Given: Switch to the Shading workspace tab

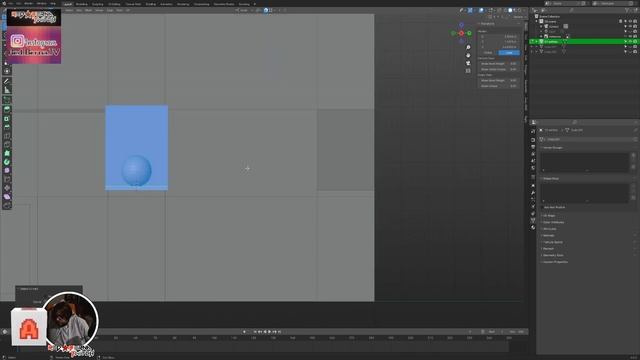Looking at the screenshot, I should (x=151, y=4).
